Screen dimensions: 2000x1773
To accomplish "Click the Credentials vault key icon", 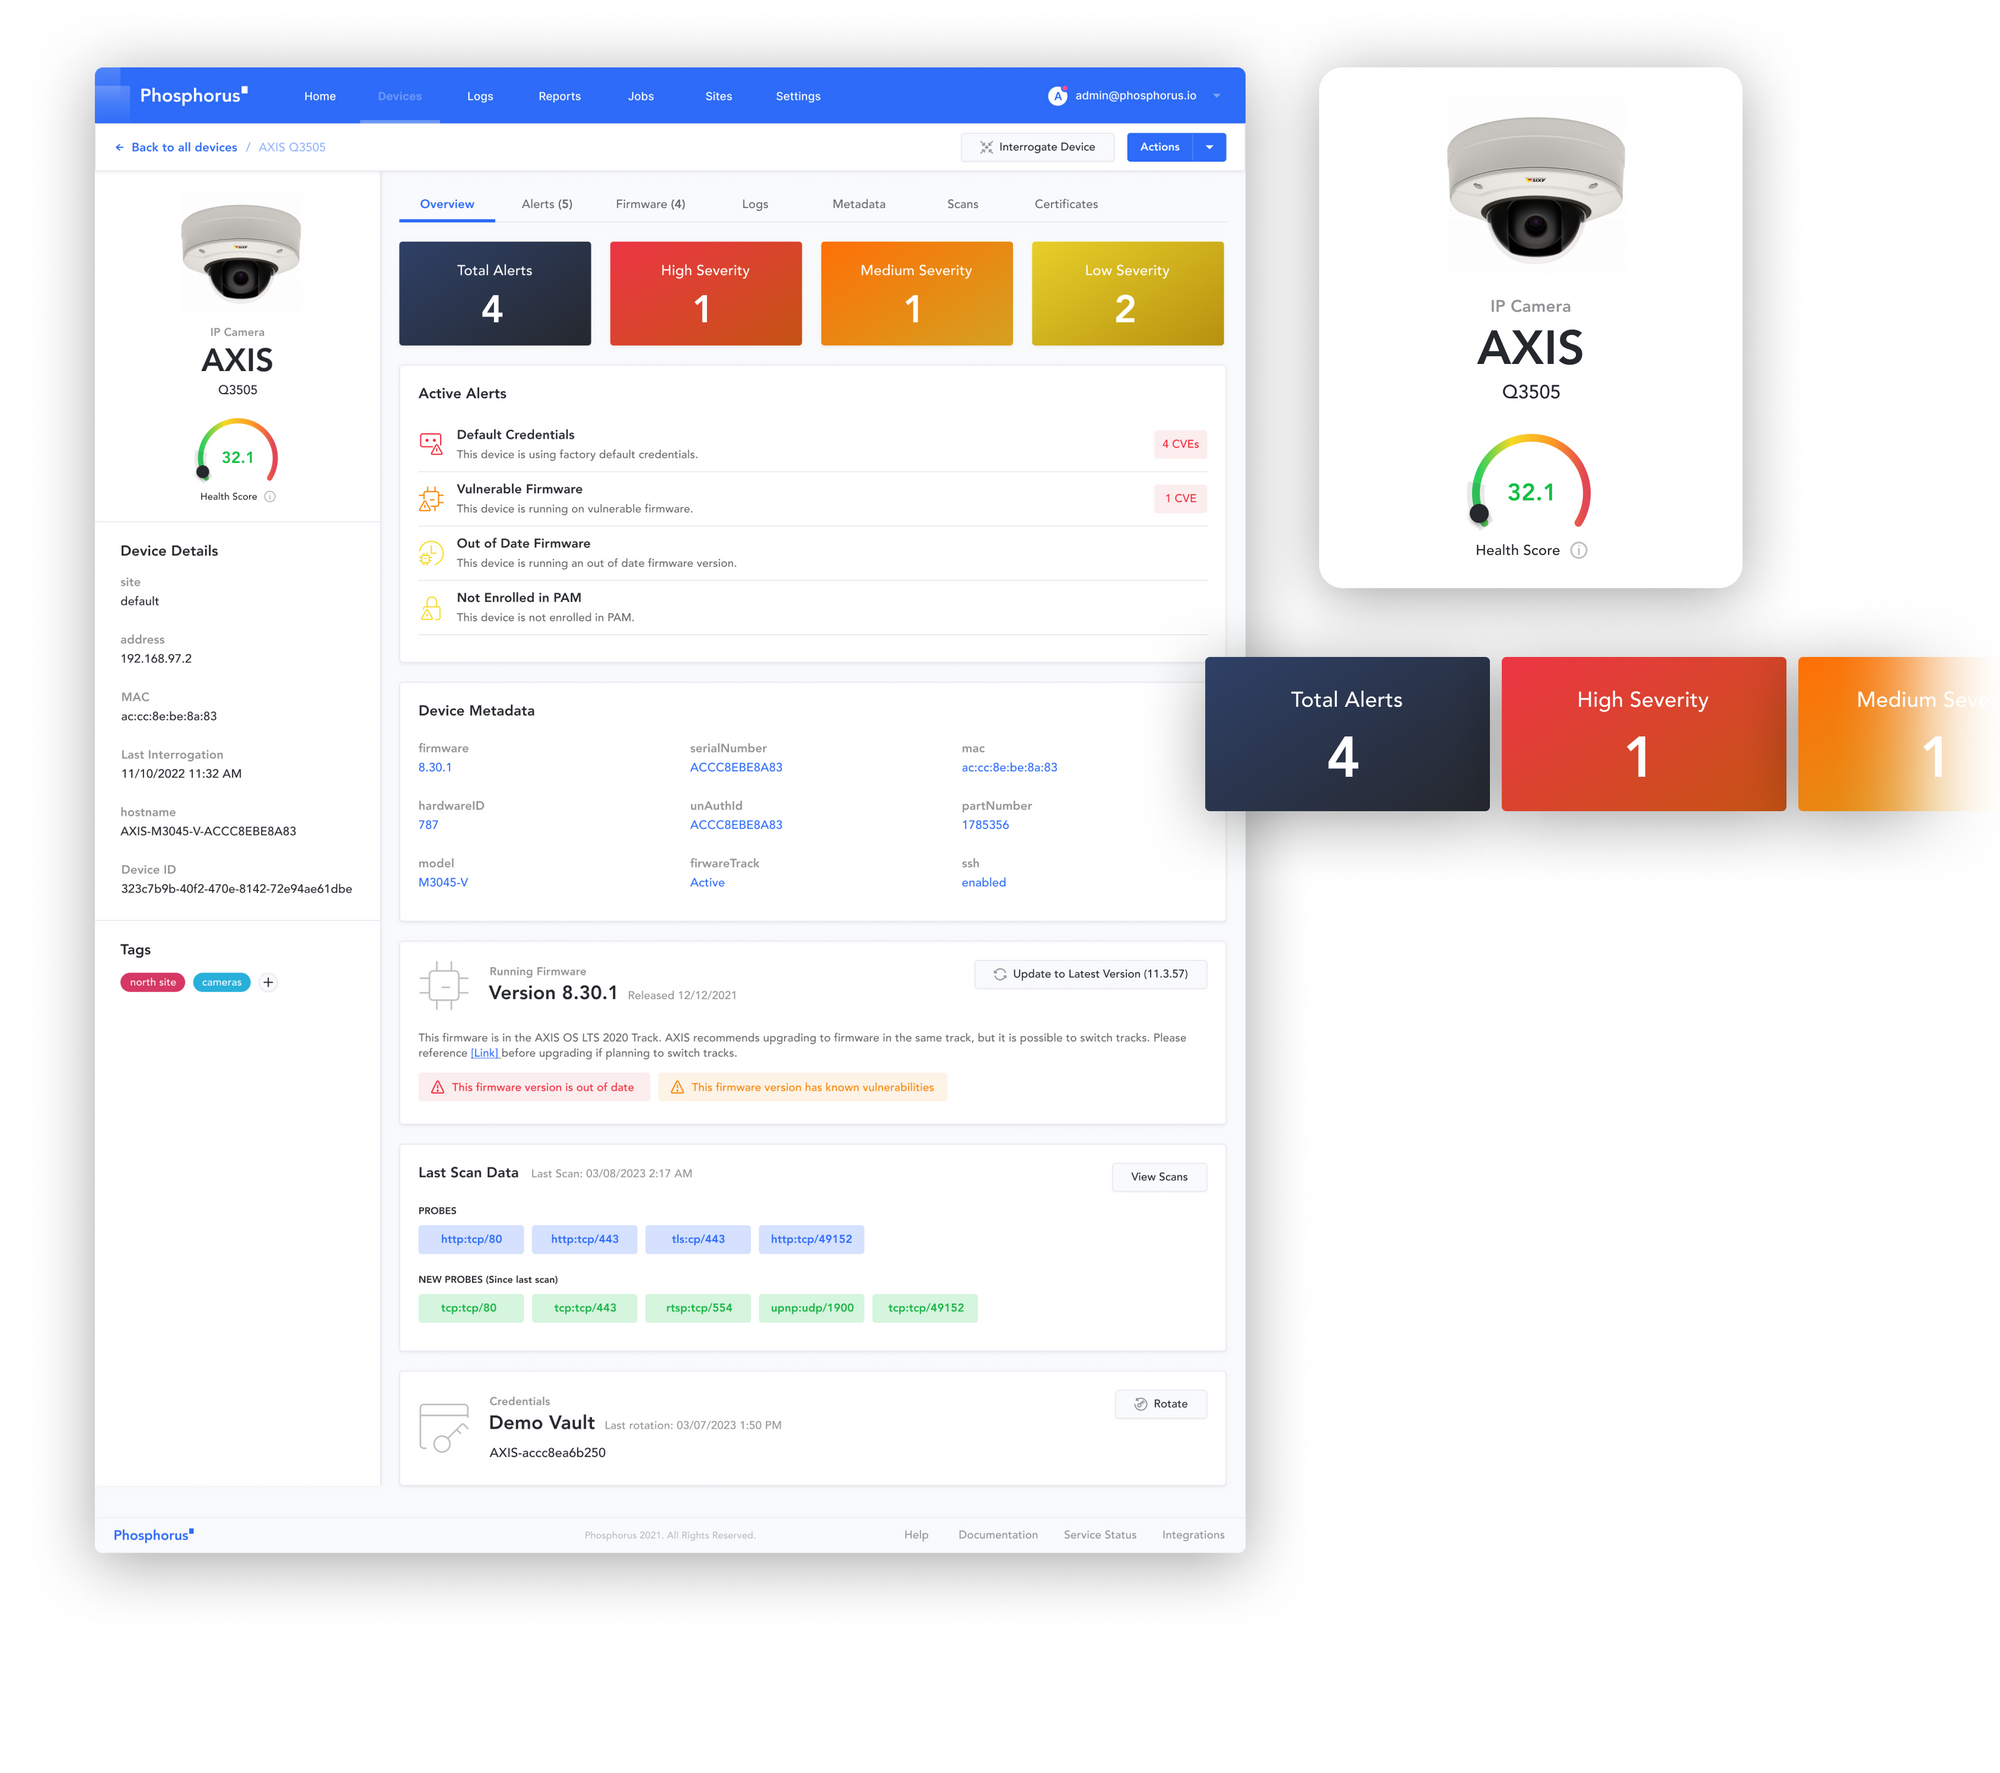I will (444, 1427).
